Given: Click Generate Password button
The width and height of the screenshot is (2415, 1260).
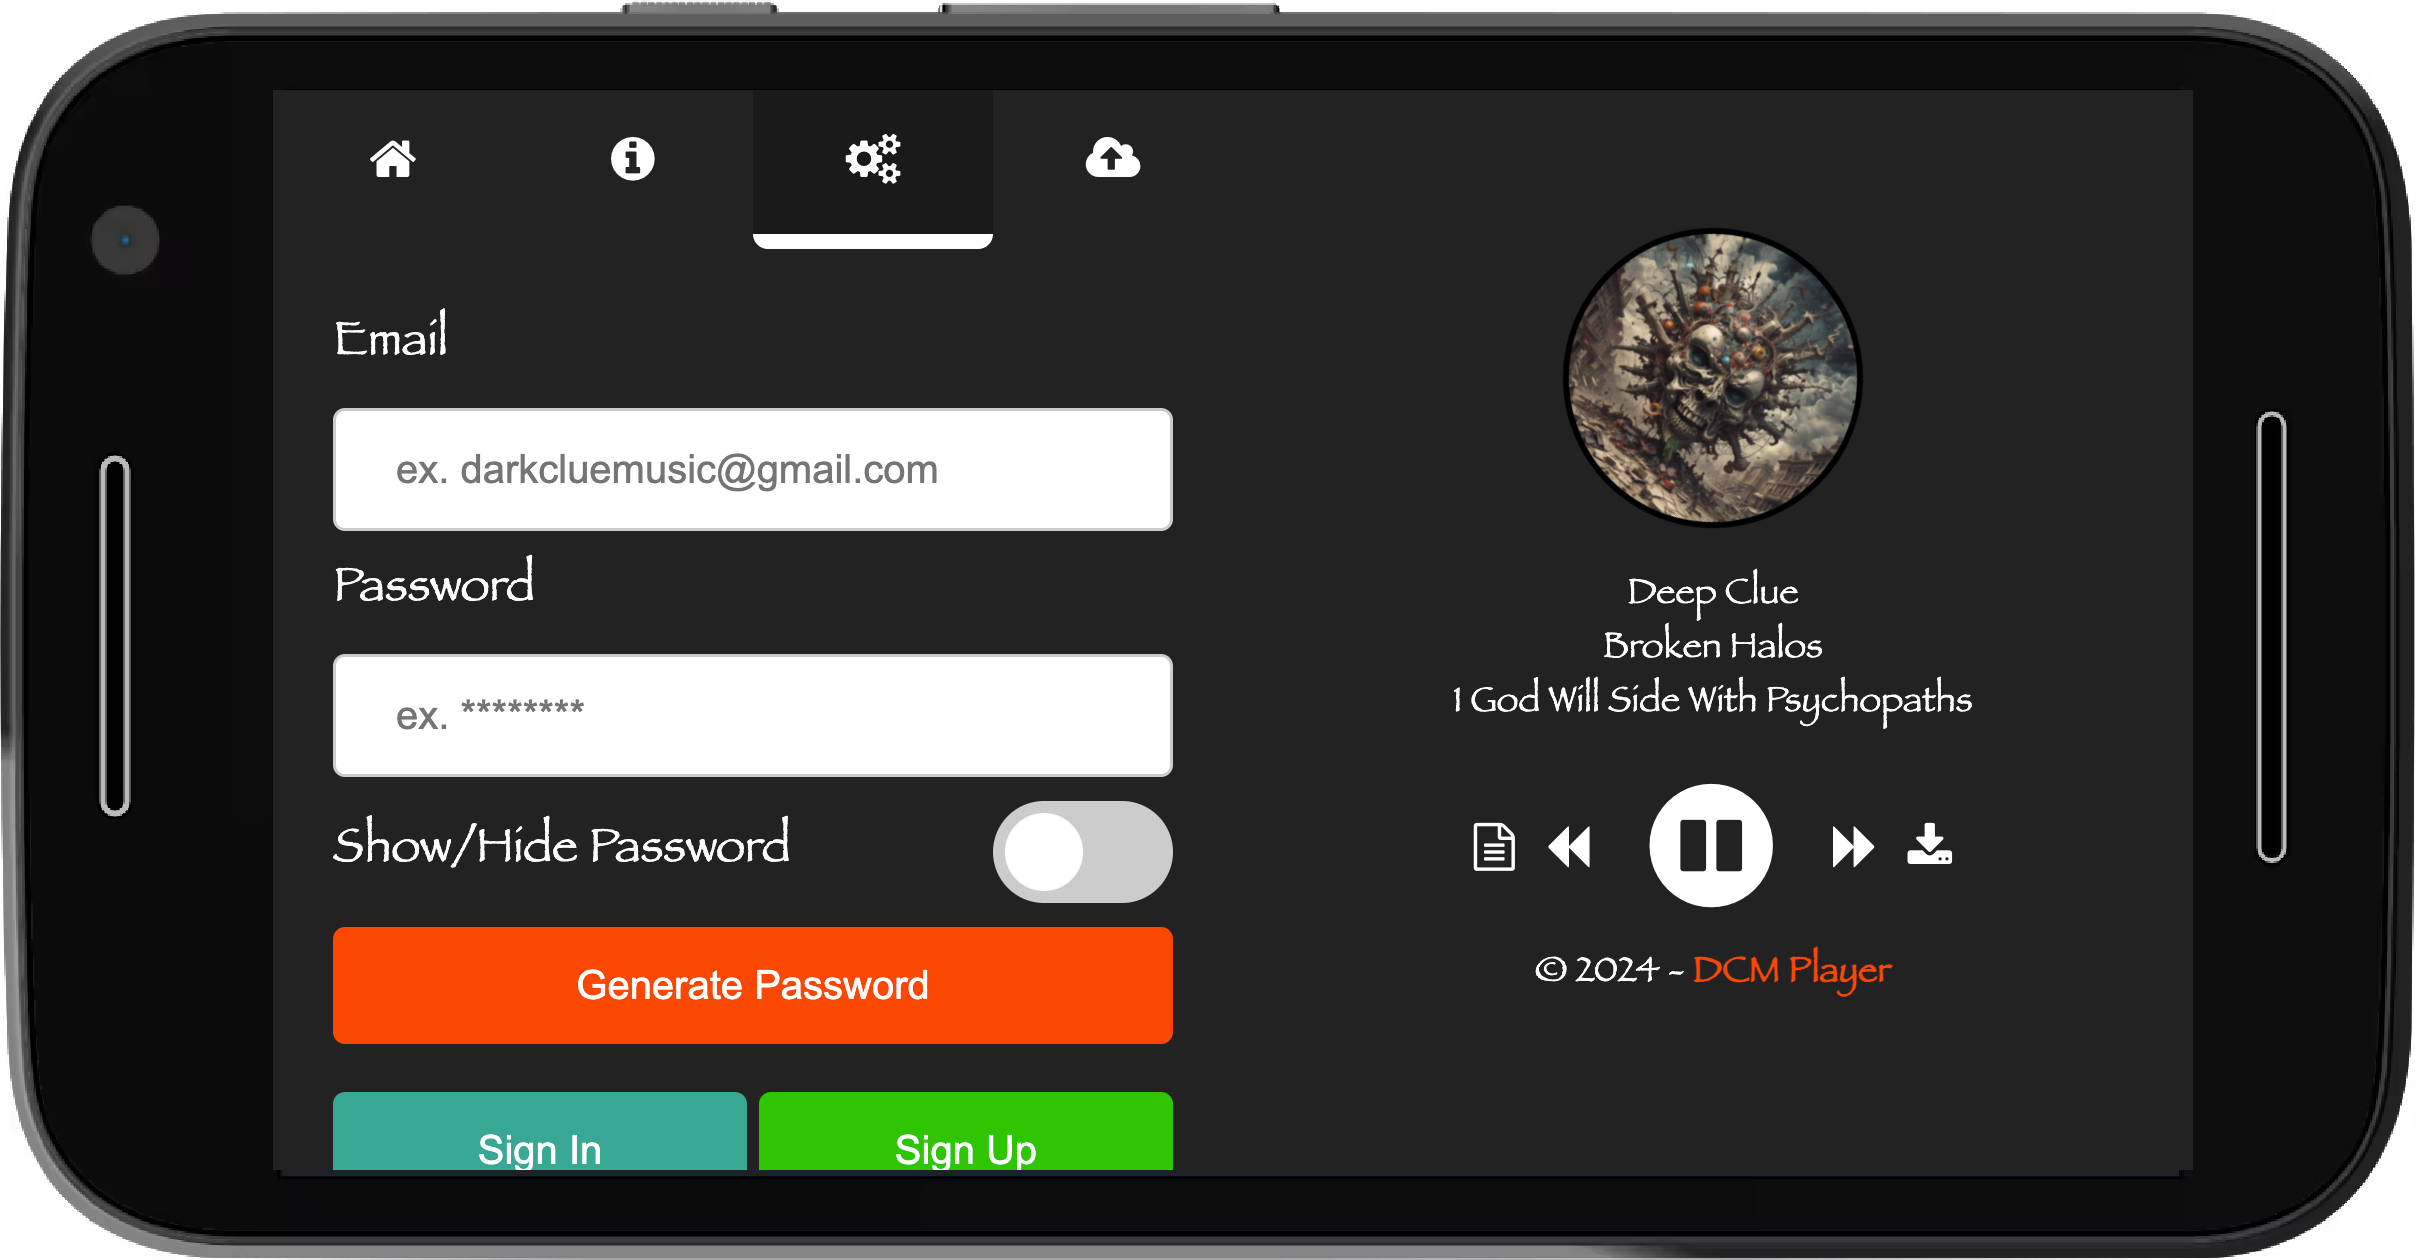Looking at the screenshot, I should point(754,985).
